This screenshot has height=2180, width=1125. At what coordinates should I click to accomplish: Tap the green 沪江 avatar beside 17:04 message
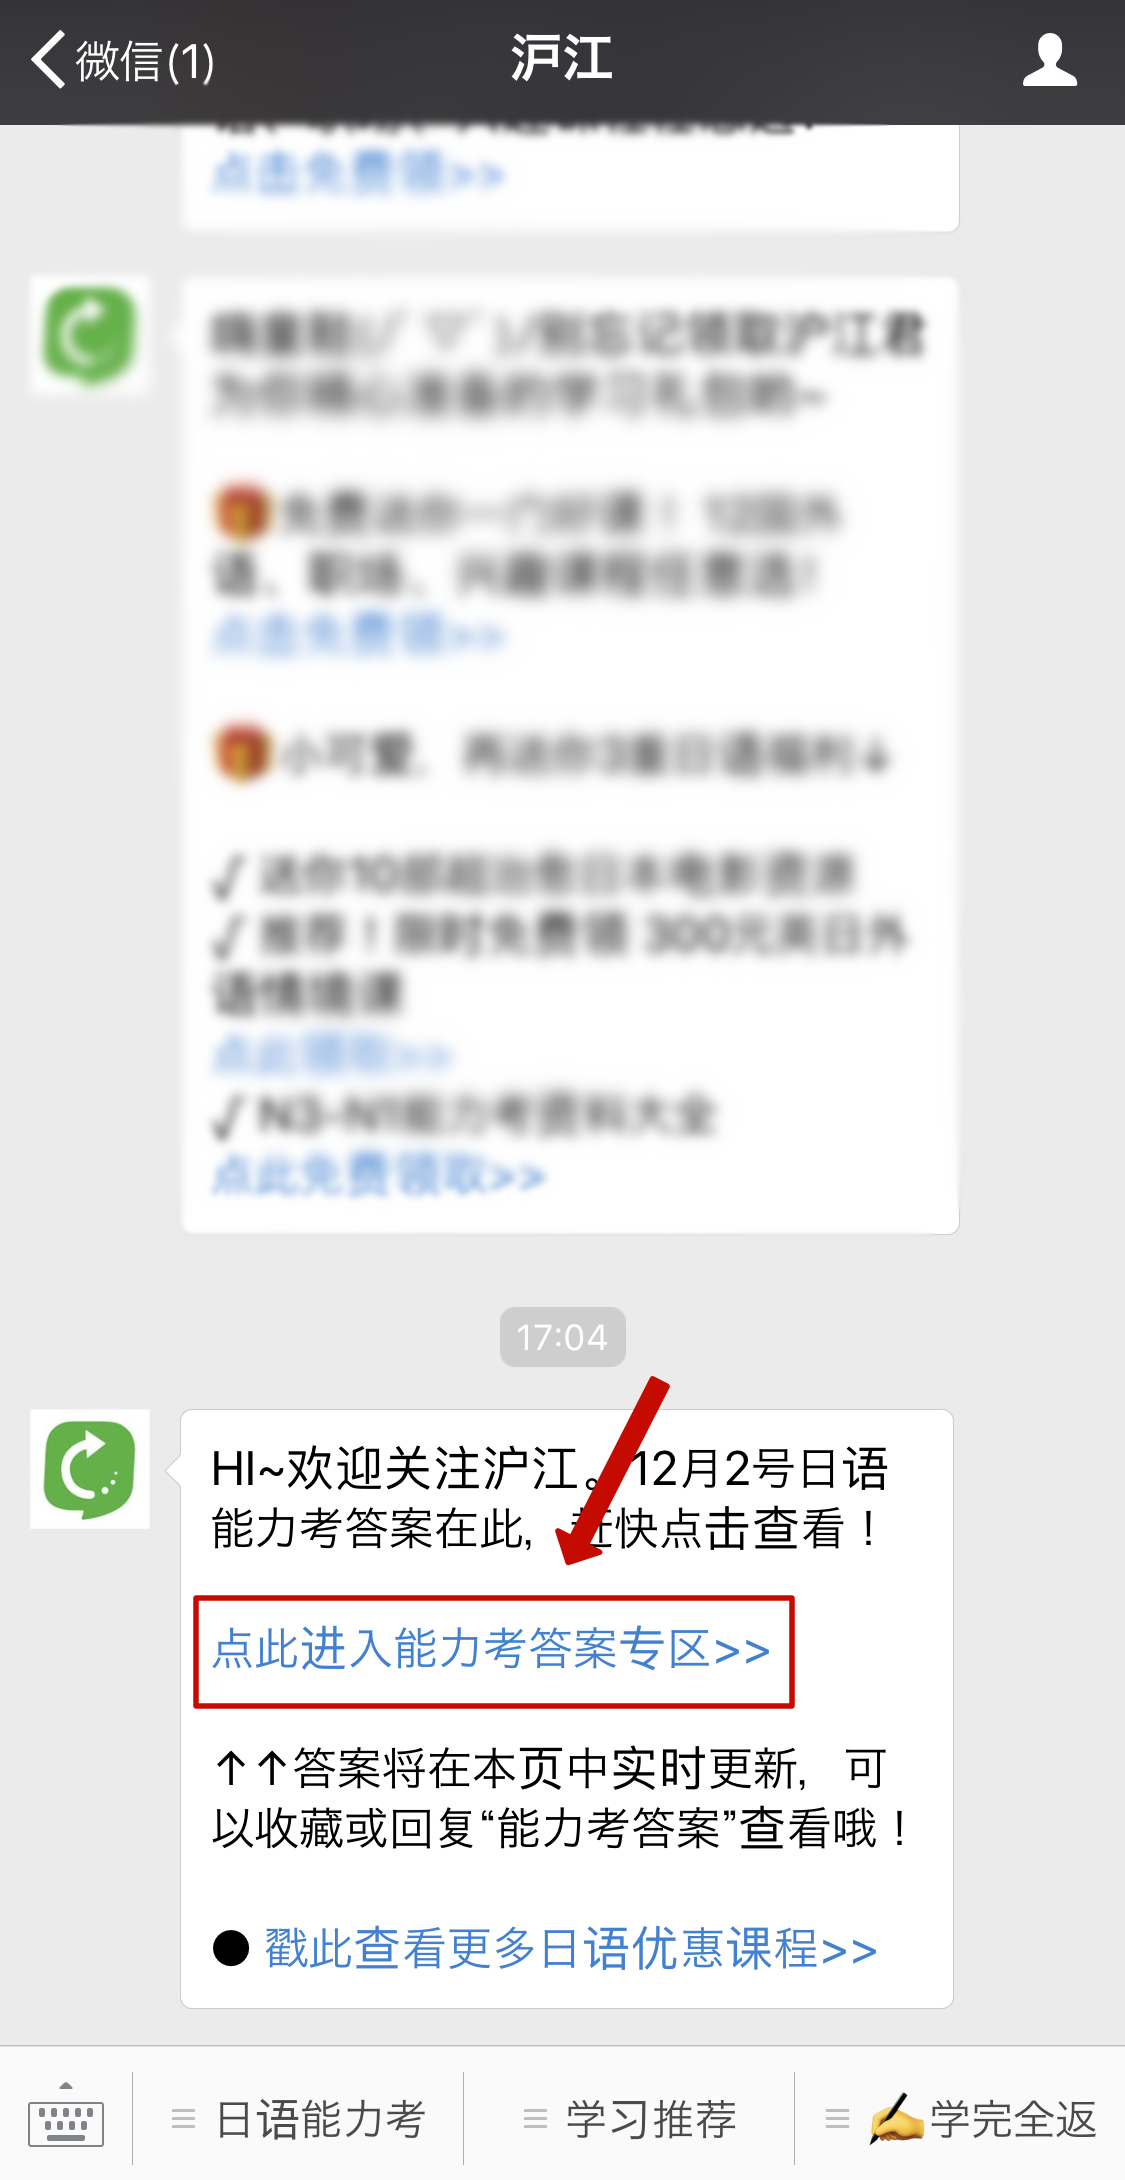click(90, 1469)
